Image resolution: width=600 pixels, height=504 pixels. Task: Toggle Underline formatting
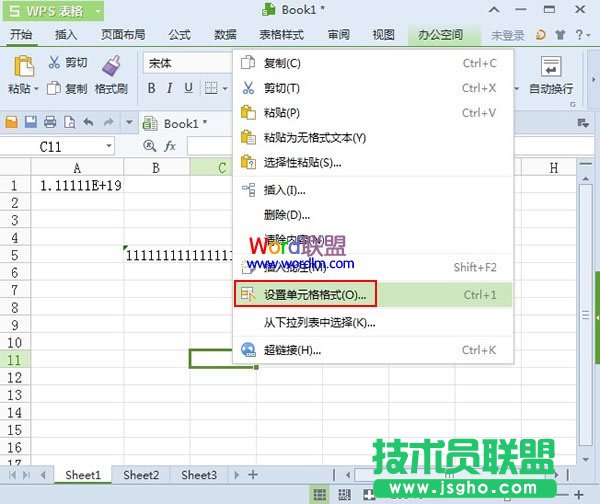click(188, 88)
